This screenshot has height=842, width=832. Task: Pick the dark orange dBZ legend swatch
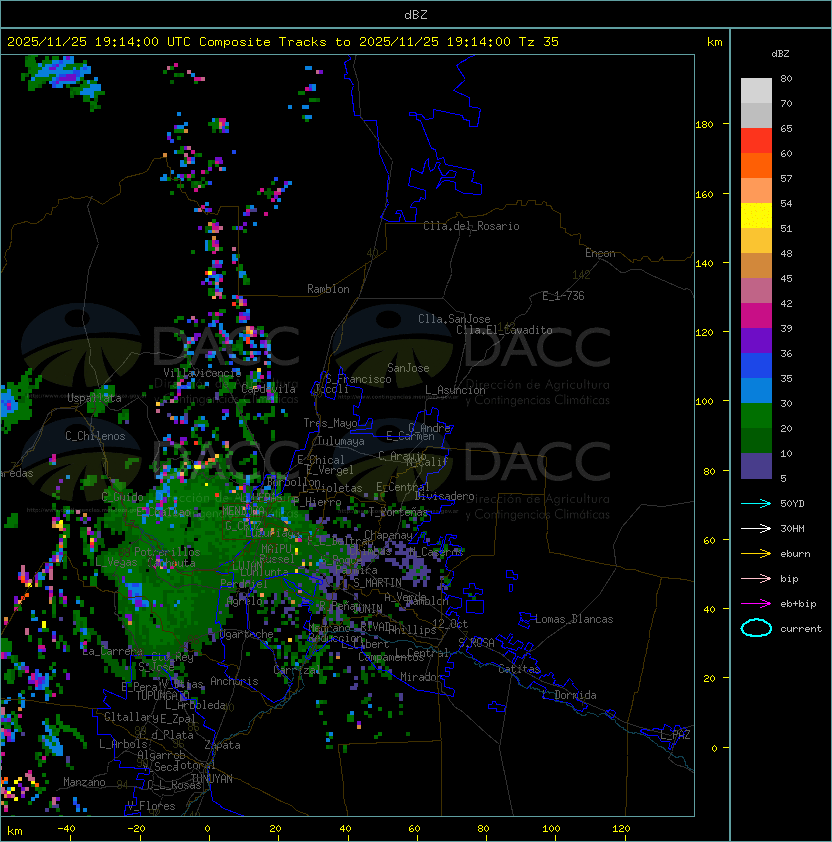(x=756, y=165)
